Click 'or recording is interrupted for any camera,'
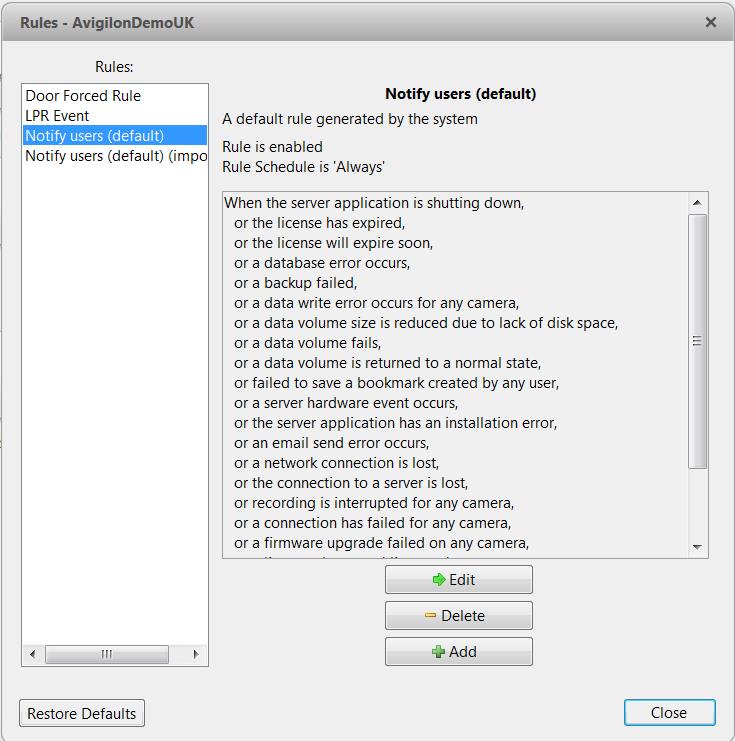735x741 pixels. (374, 503)
